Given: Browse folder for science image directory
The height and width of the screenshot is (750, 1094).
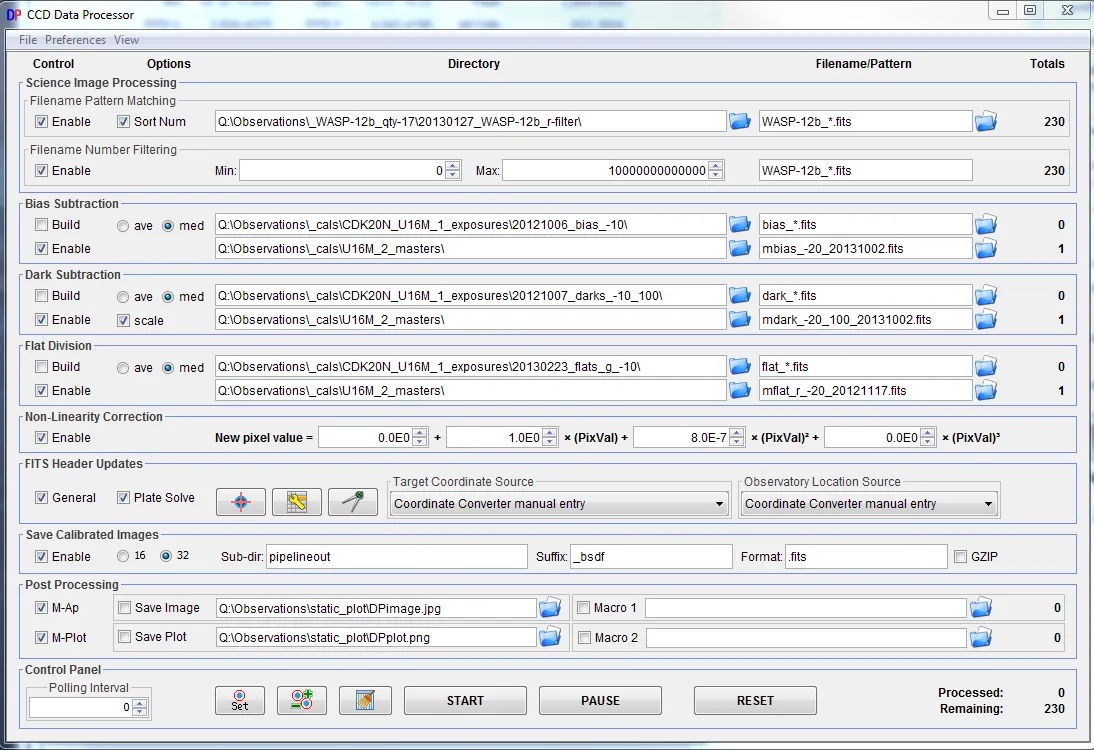Looking at the screenshot, I should (x=740, y=122).
